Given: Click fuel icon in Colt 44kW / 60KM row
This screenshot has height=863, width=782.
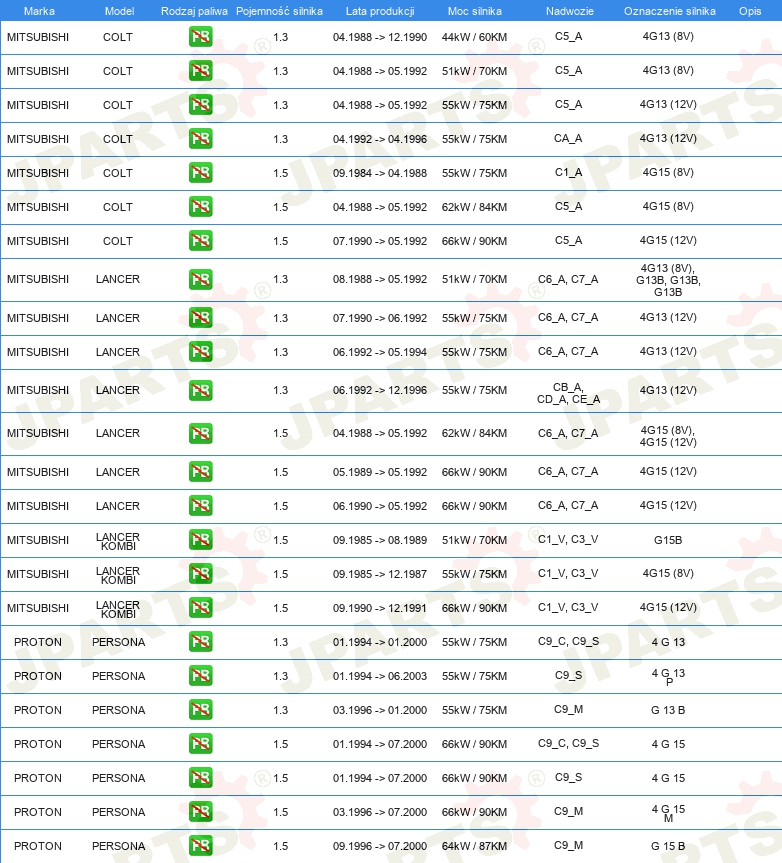Looking at the screenshot, I should [200, 37].
